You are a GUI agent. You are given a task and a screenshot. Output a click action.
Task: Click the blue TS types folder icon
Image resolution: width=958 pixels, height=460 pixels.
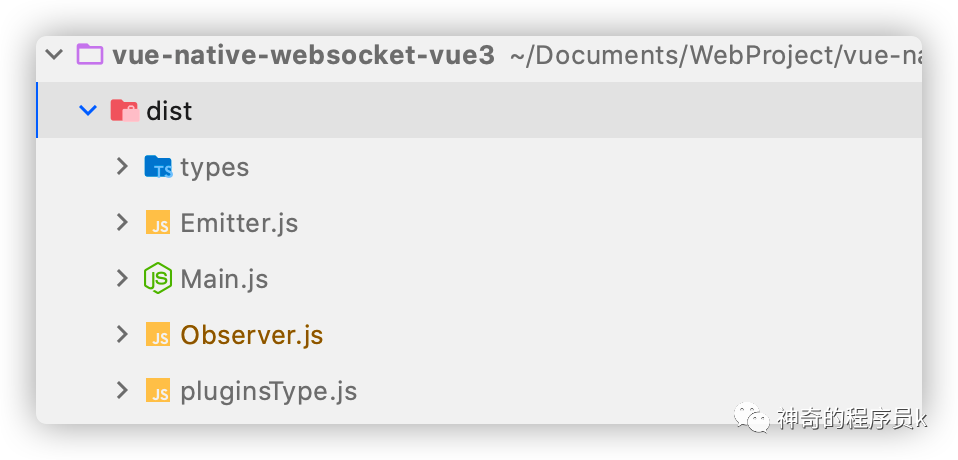click(158, 166)
